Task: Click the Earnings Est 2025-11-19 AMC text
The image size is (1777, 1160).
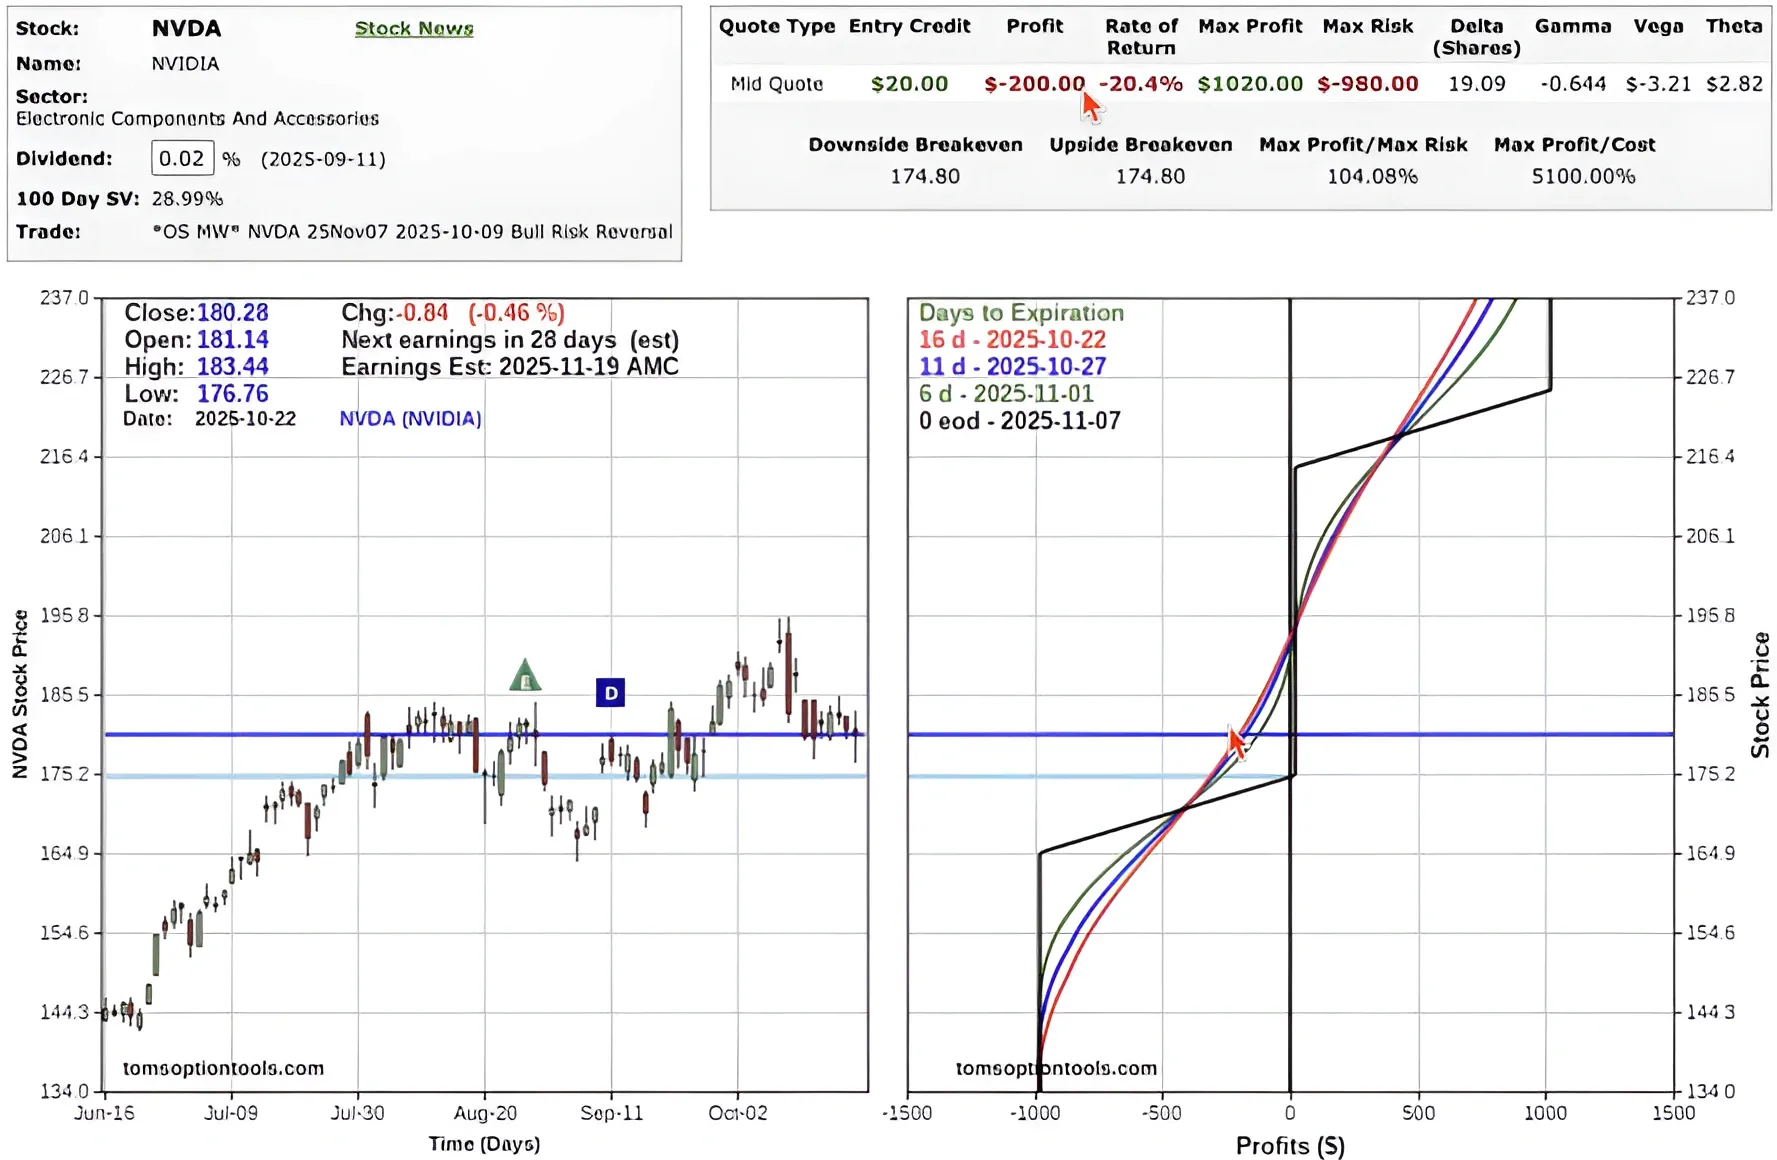Action: (510, 367)
